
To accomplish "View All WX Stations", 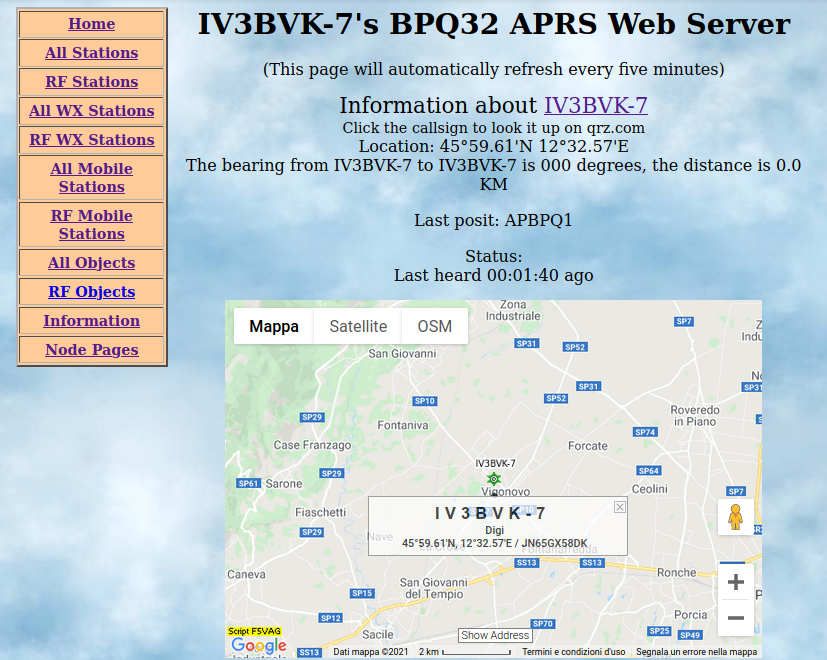I will (92, 111).
